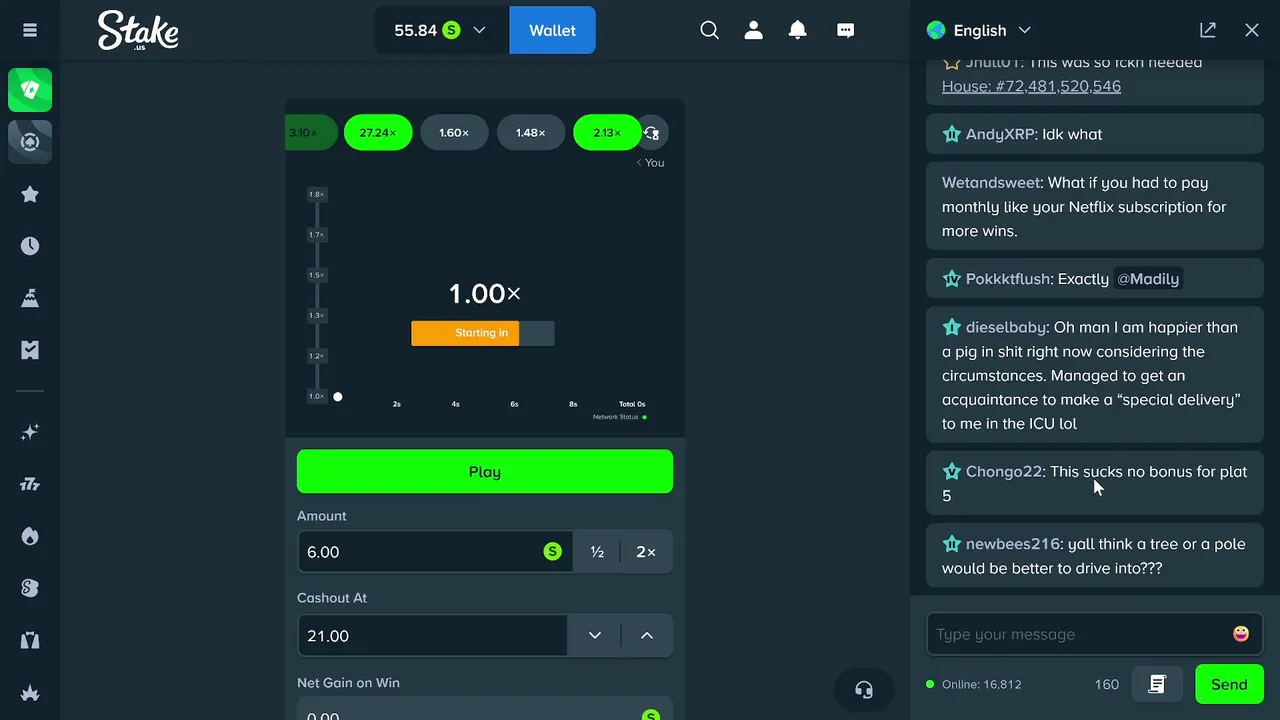Select the 27.24× previous result chip
The height and width of the screenshot is (720, 1280).
(x=378, y=133)
